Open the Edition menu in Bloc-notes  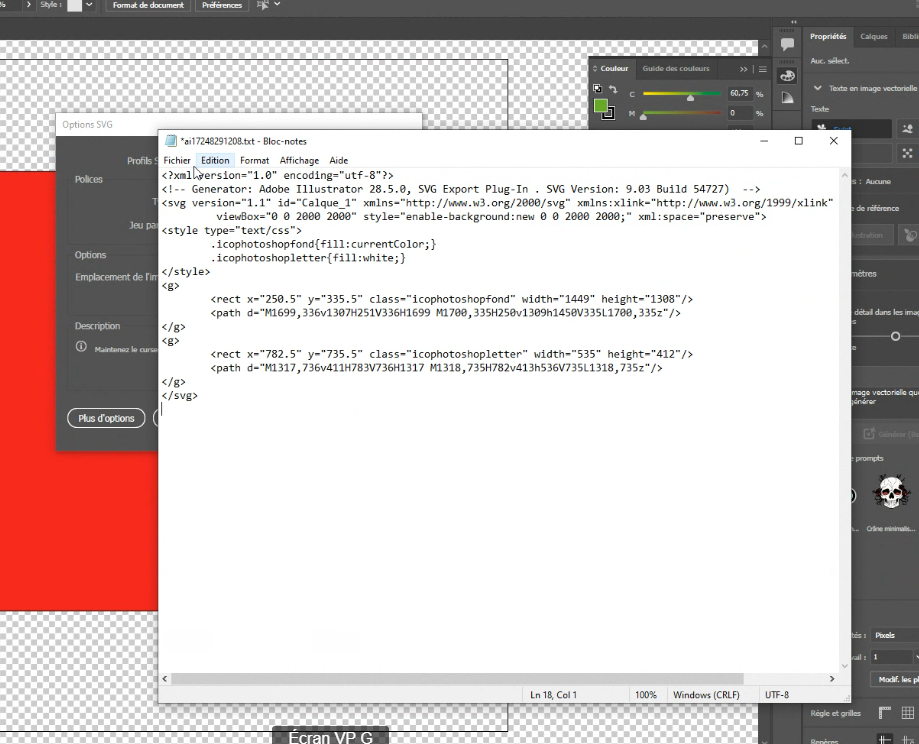click(215, 160)
